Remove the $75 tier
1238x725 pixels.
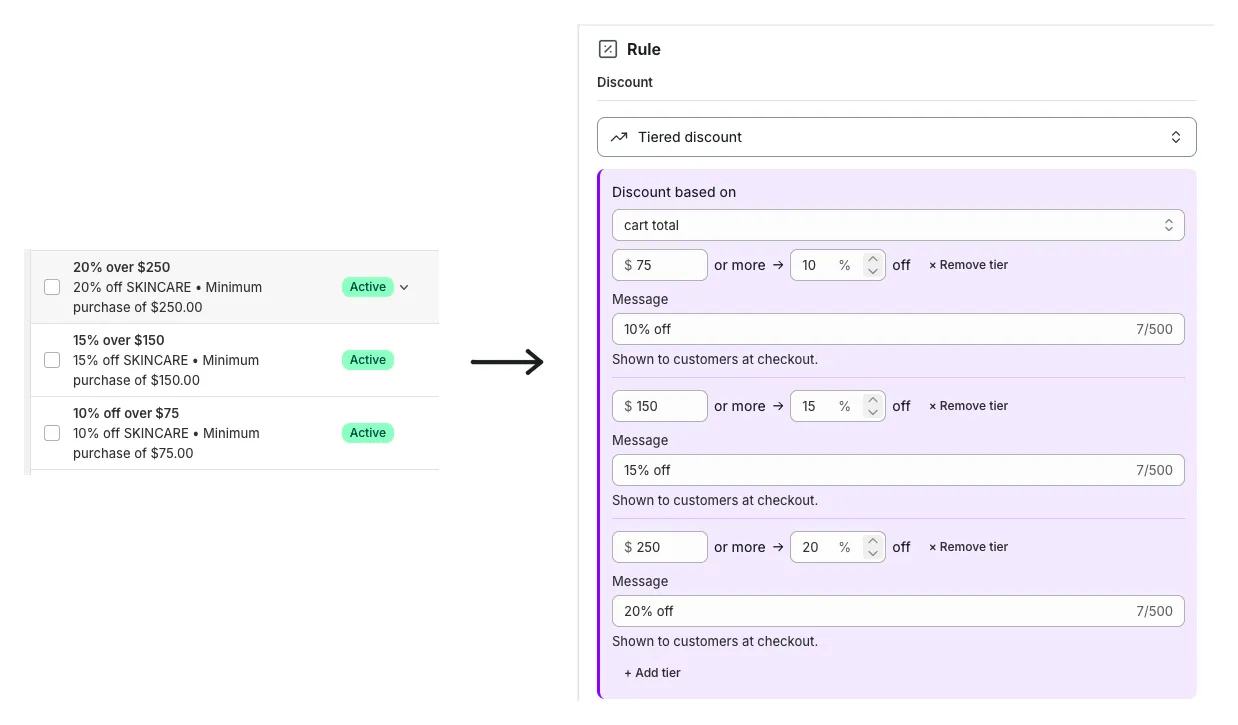(968, 265)
